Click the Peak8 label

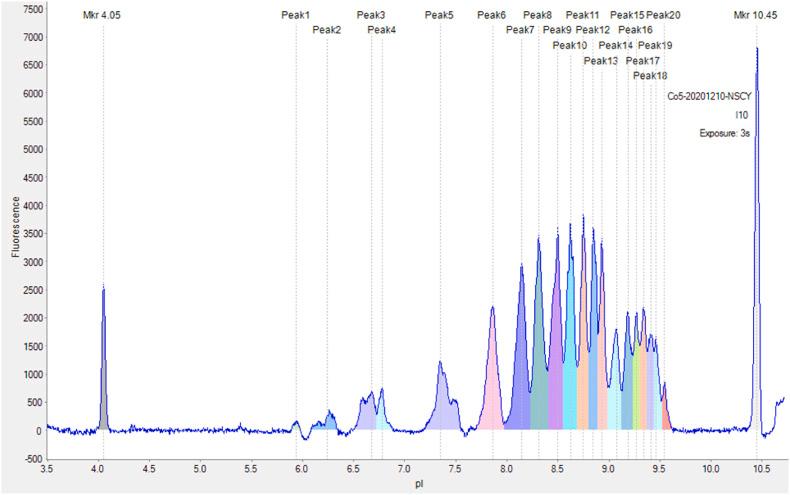click(x=538, y=16)
